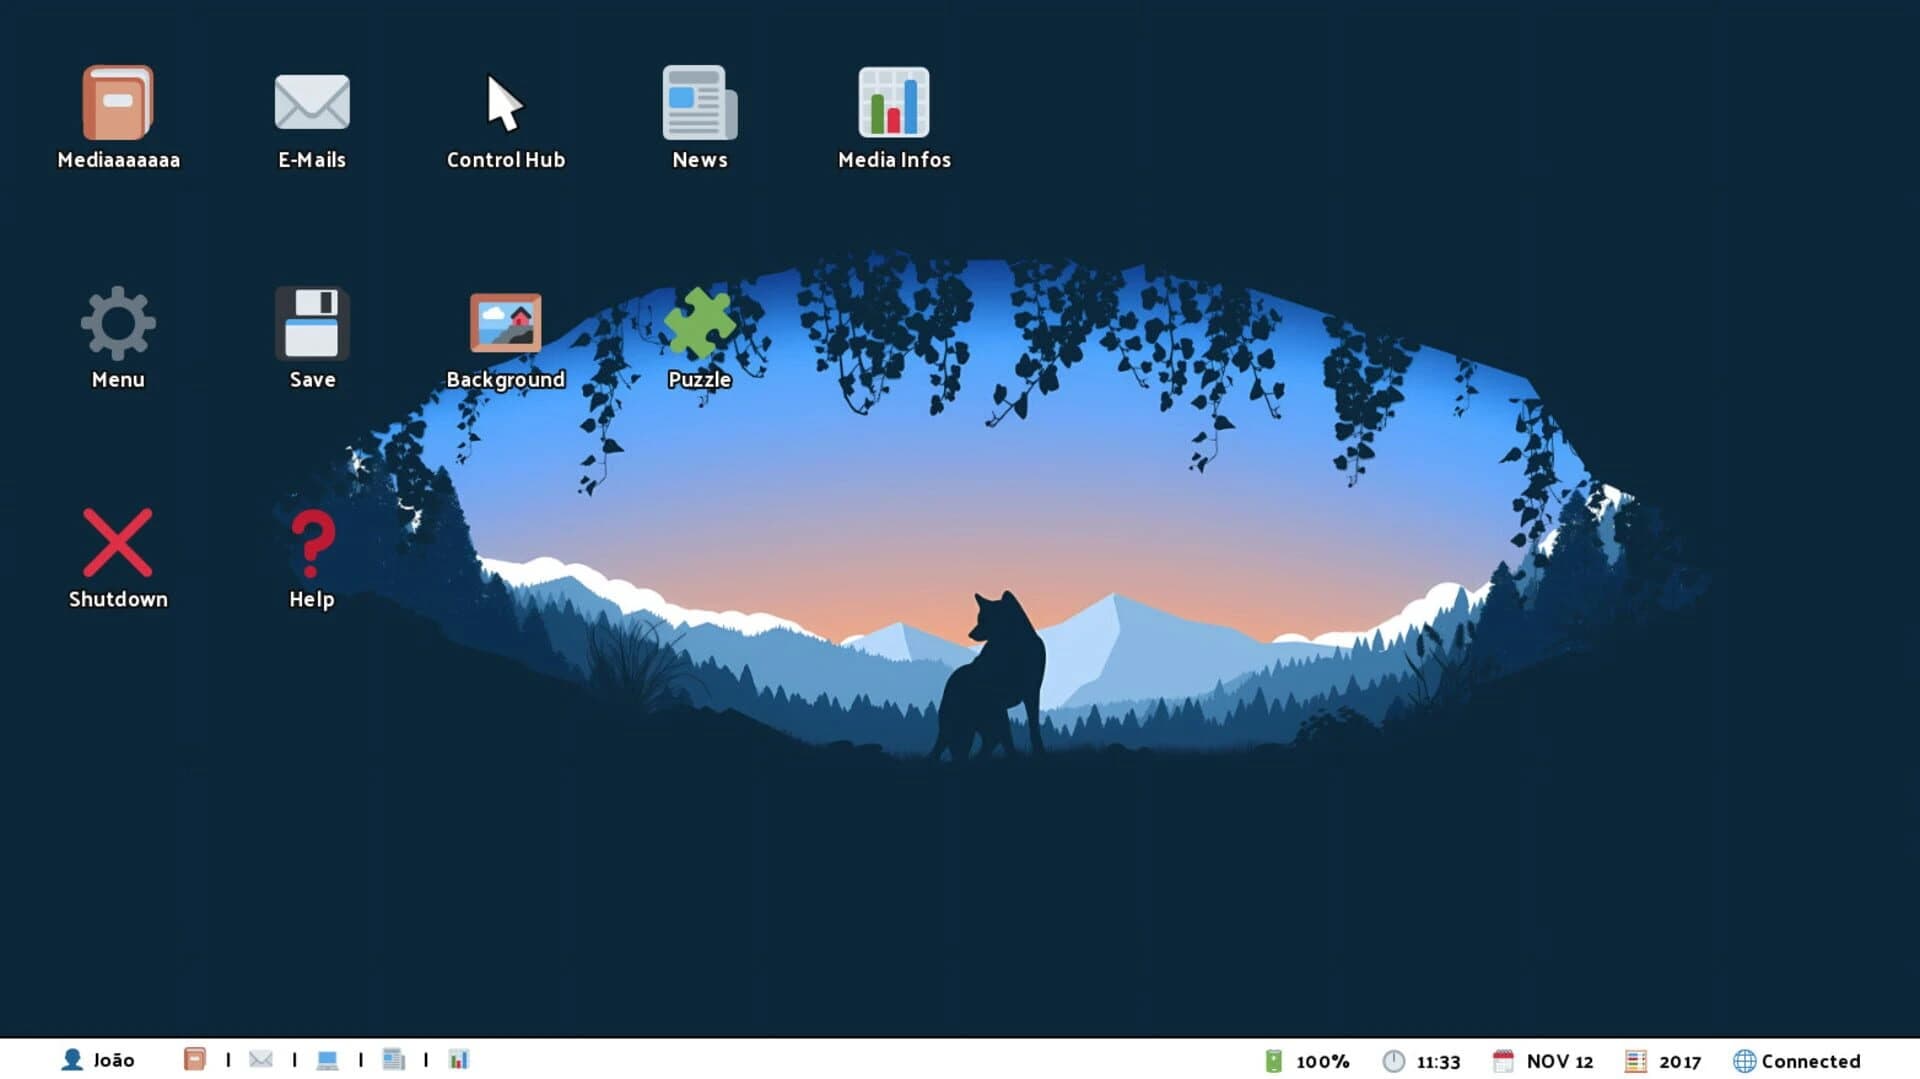Shutdown the system via the red X
This screenshot has width=1920, height=1079.
118,543
